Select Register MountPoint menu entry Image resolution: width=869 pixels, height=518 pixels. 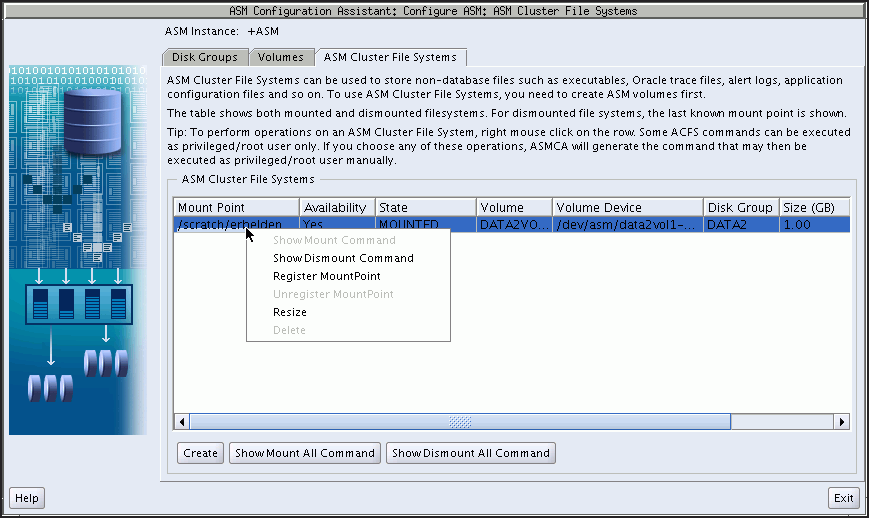(326, 276)
